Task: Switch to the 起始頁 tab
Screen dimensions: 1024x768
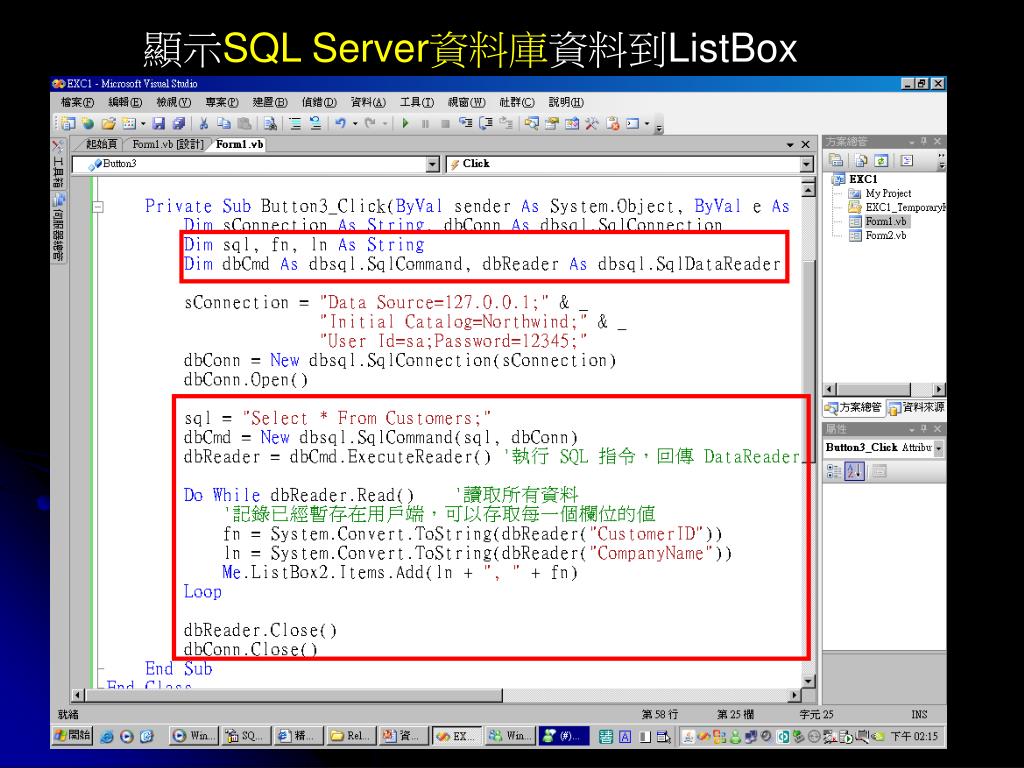Action: tap(101, 144)
